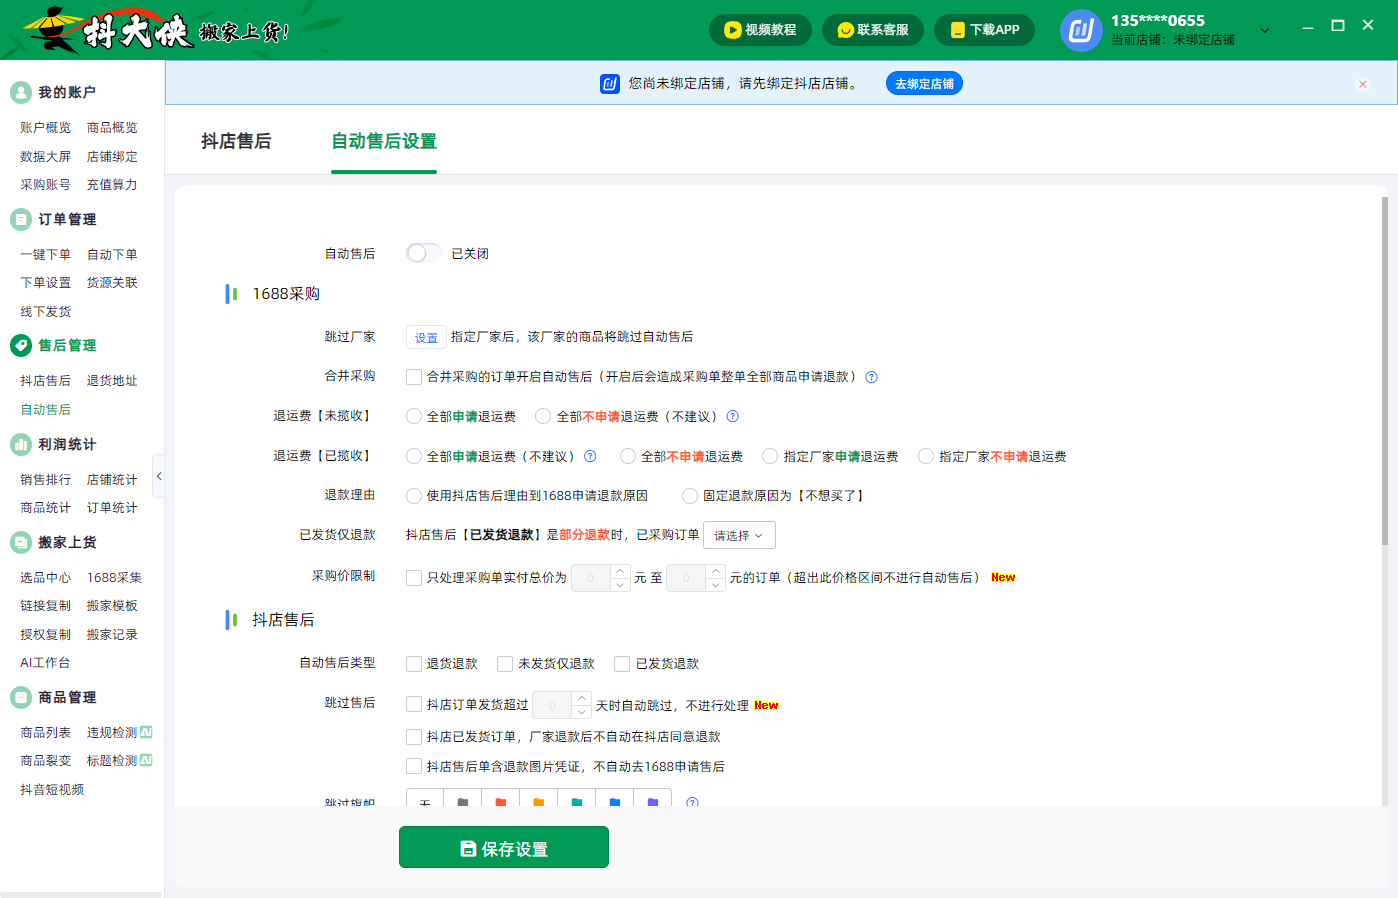Select 全部不申请退运费（不建议） radio option
Viewport: 1398px width, 898px height.
543,416
